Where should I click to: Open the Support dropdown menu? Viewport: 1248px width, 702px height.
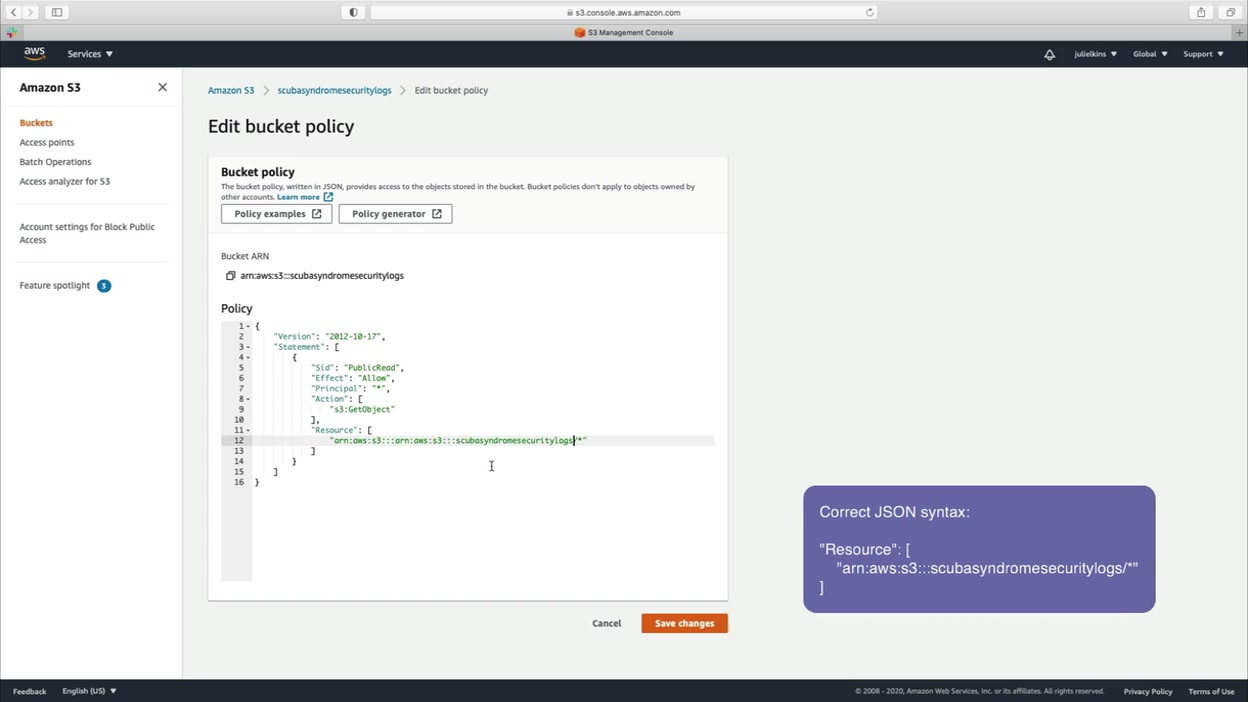1203,54
